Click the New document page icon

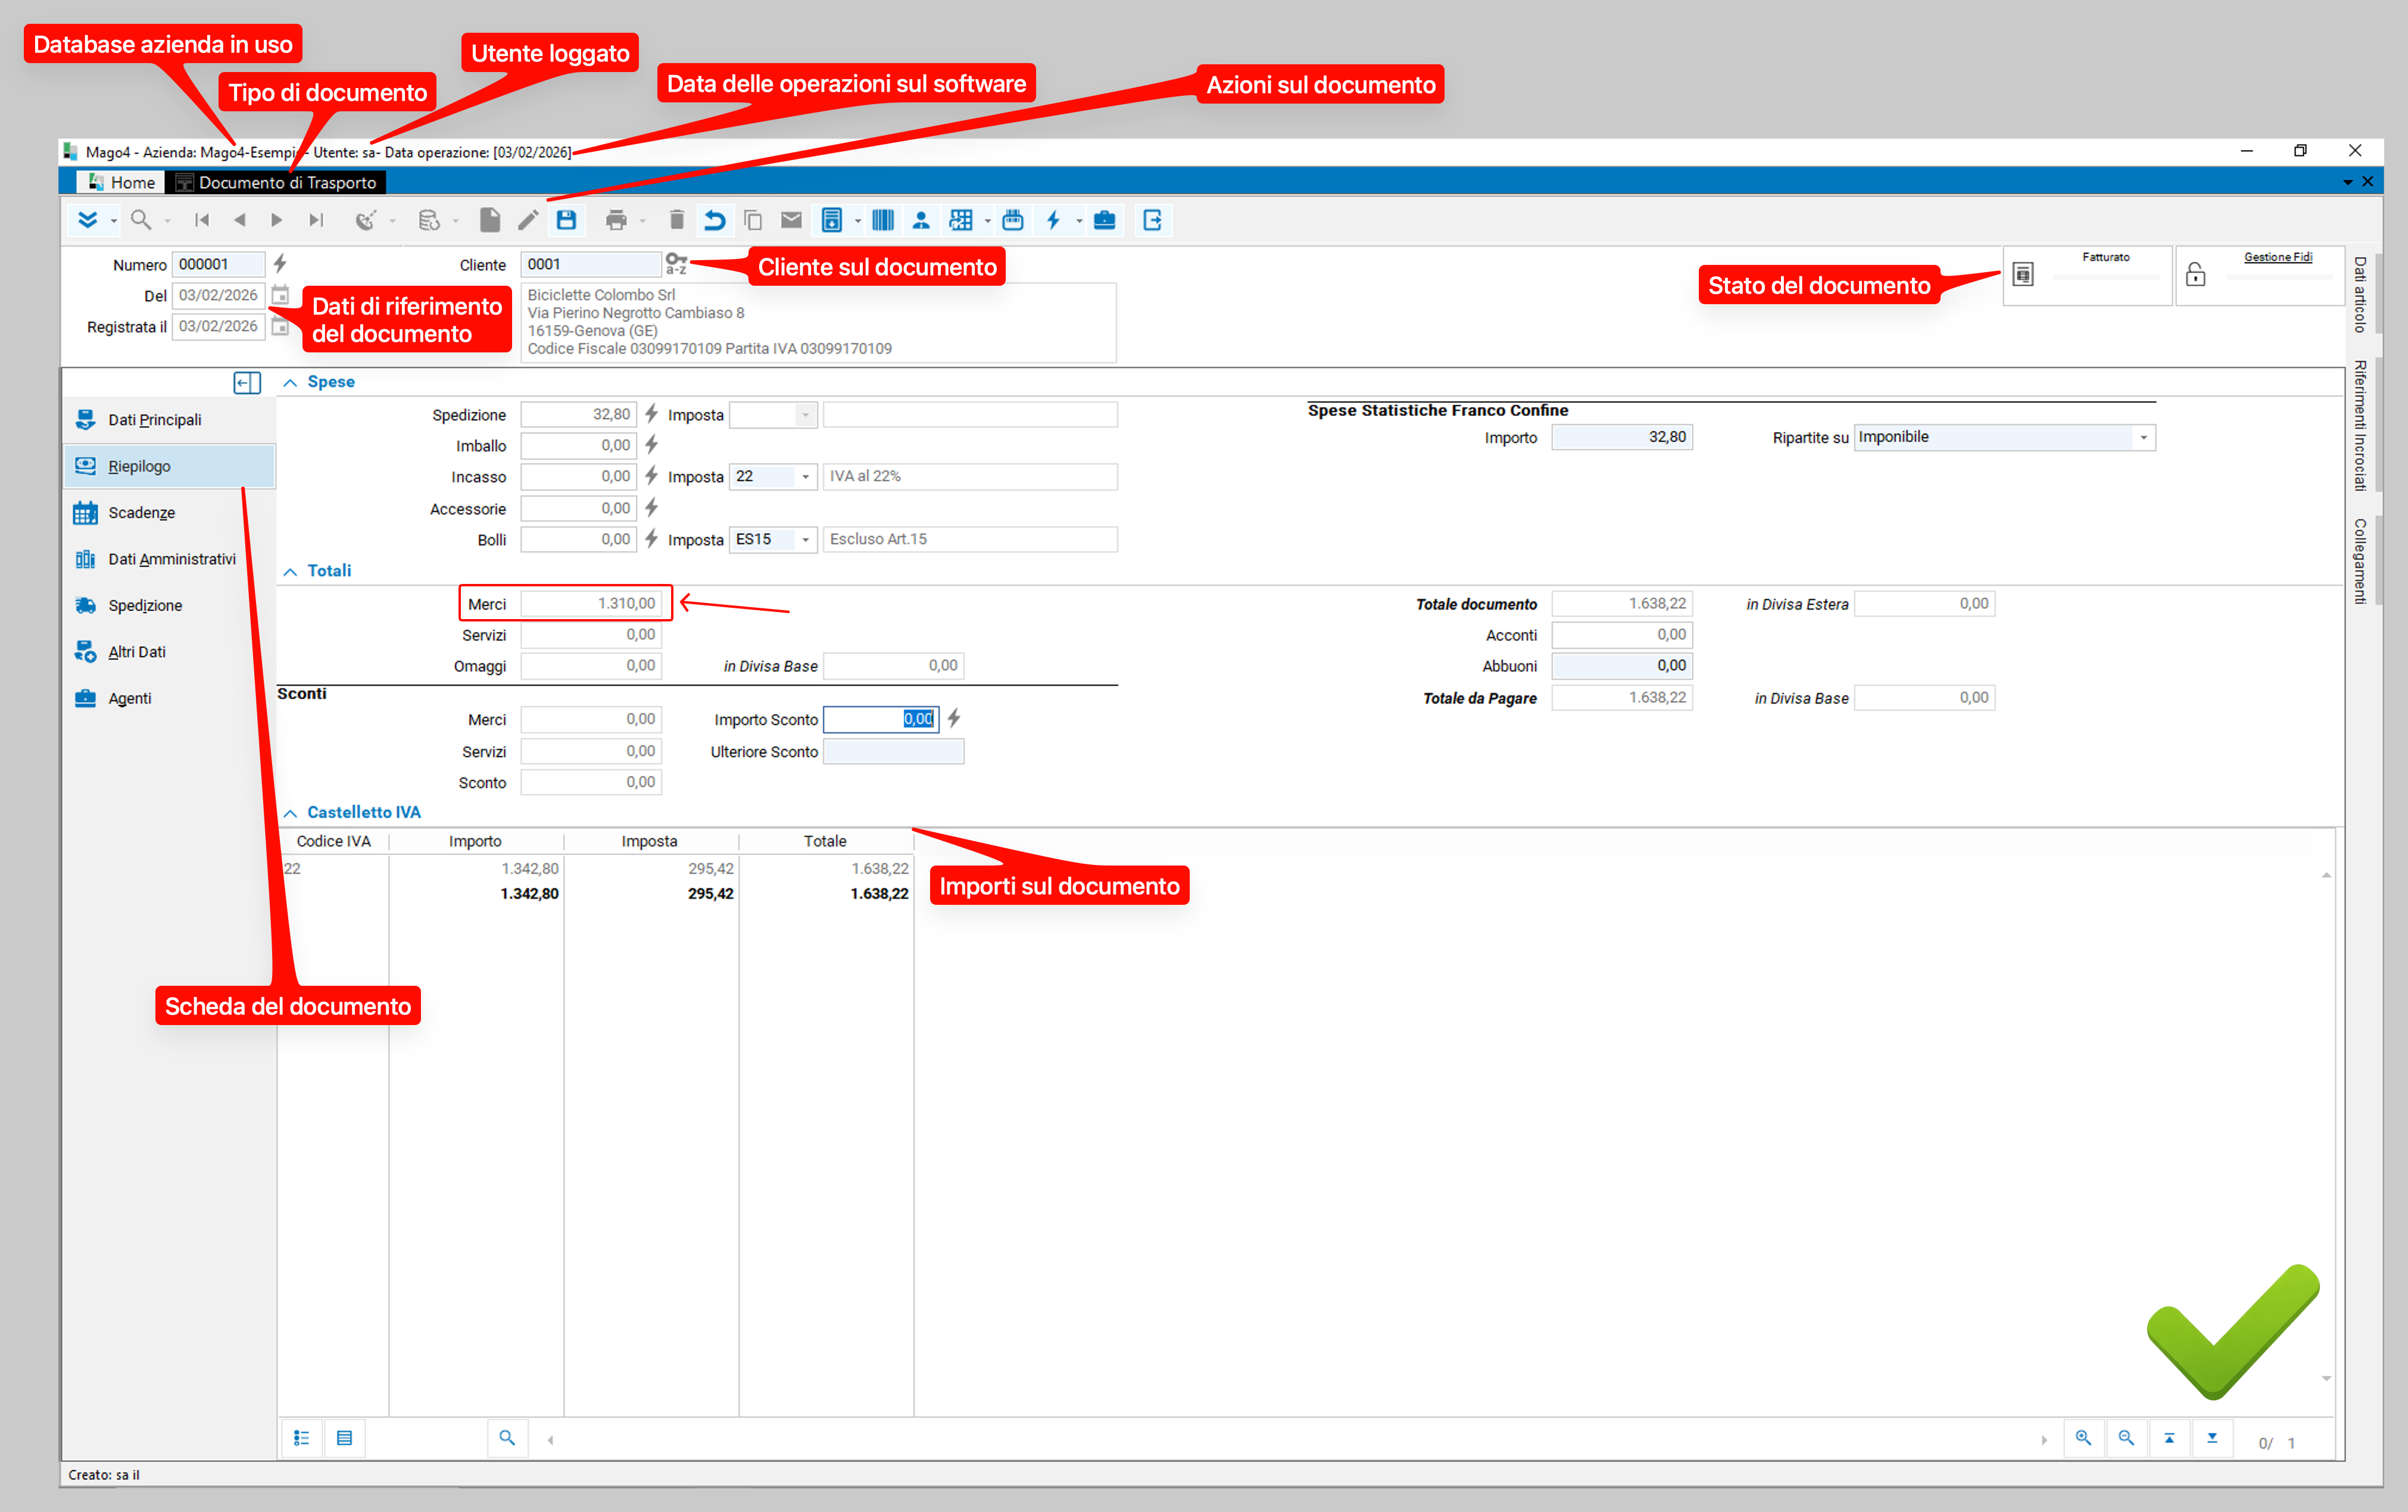tap(489, 220)
